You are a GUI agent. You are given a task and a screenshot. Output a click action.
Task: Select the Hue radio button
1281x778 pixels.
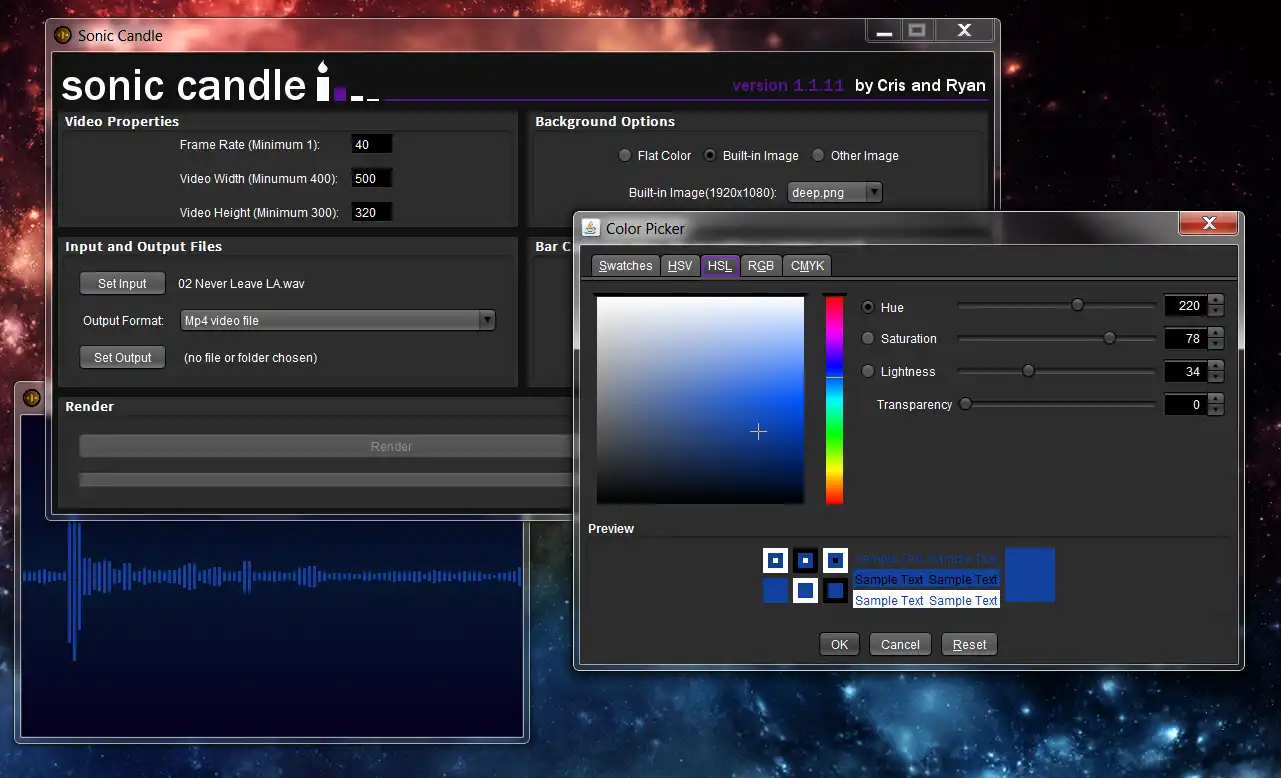(x=868, y=307)
